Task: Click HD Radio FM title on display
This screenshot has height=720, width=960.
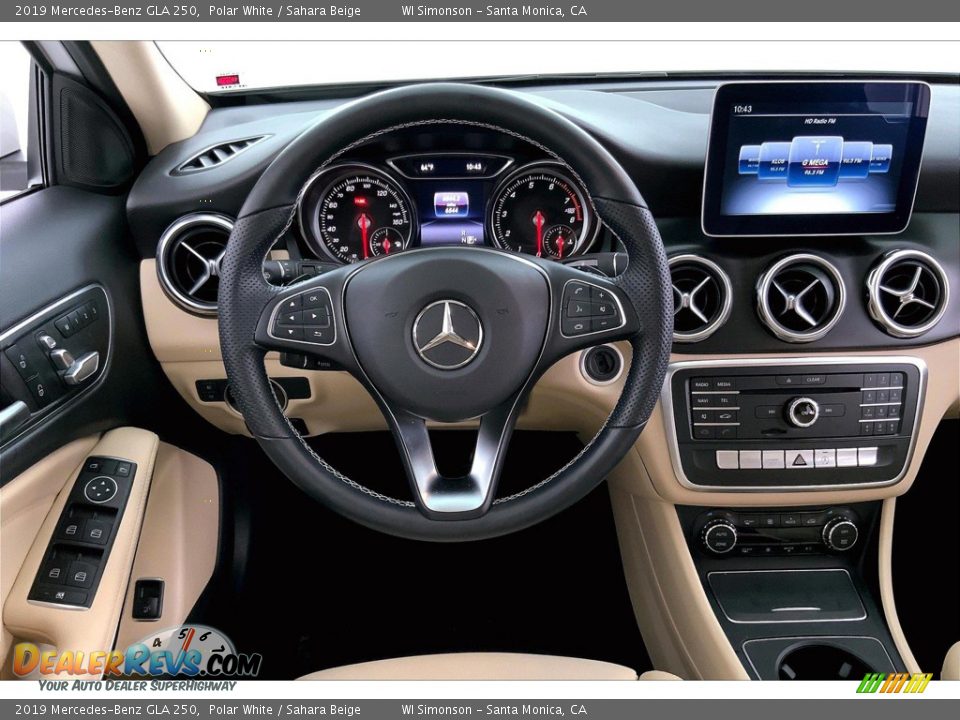Action: pos(820,121)
